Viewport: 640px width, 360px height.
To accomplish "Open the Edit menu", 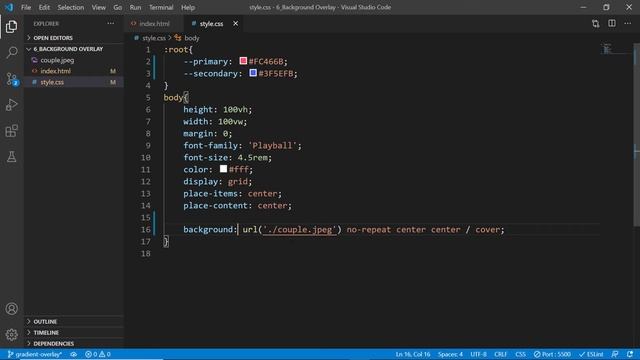I will click(x=44, y=7).
